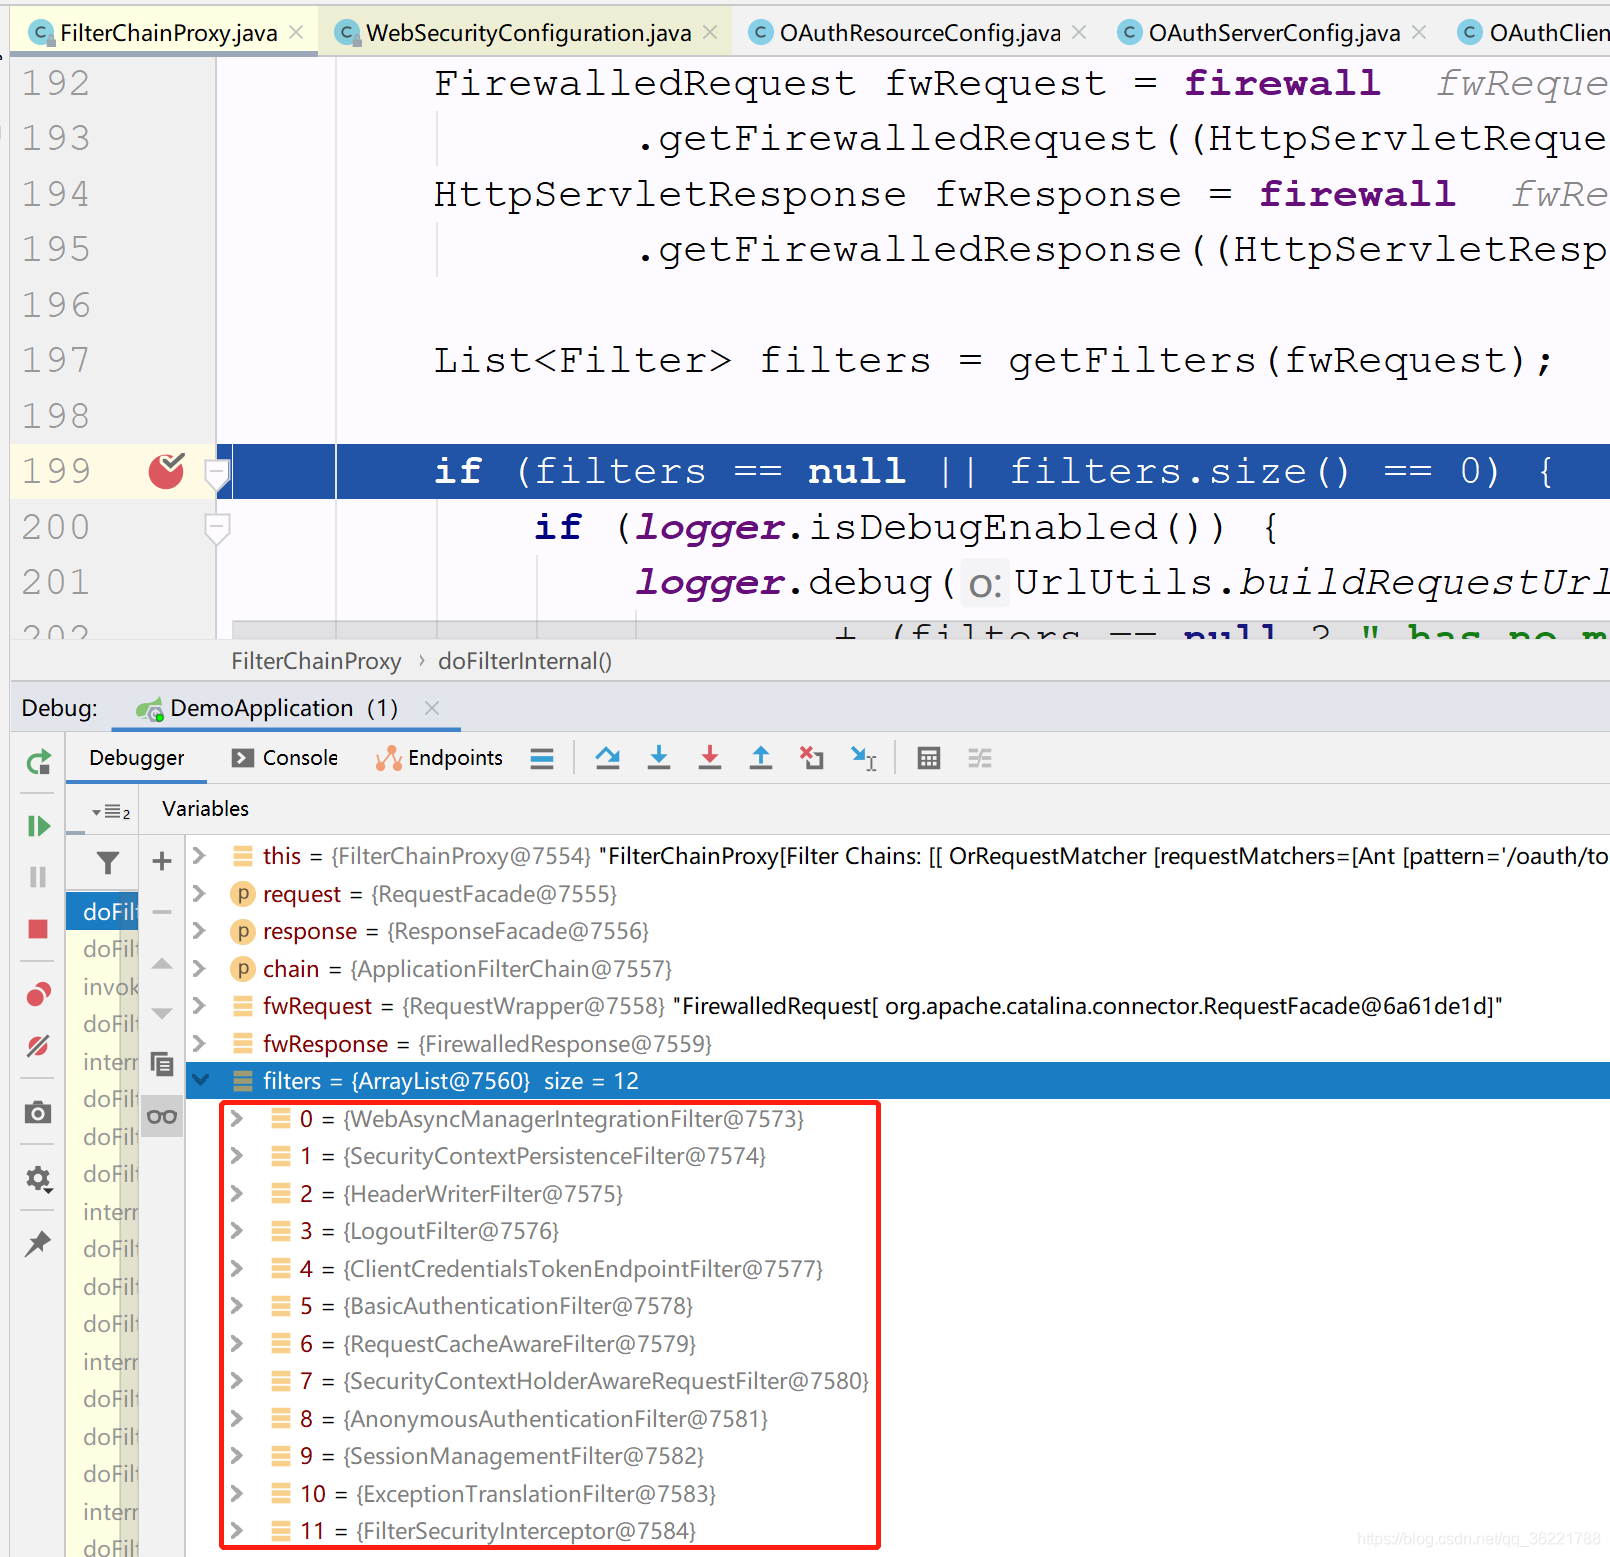Viewport: 1610px width, 1557px height.
Task: Toggle the breakpoint on line 199
Action: click(x=167, y=470)
